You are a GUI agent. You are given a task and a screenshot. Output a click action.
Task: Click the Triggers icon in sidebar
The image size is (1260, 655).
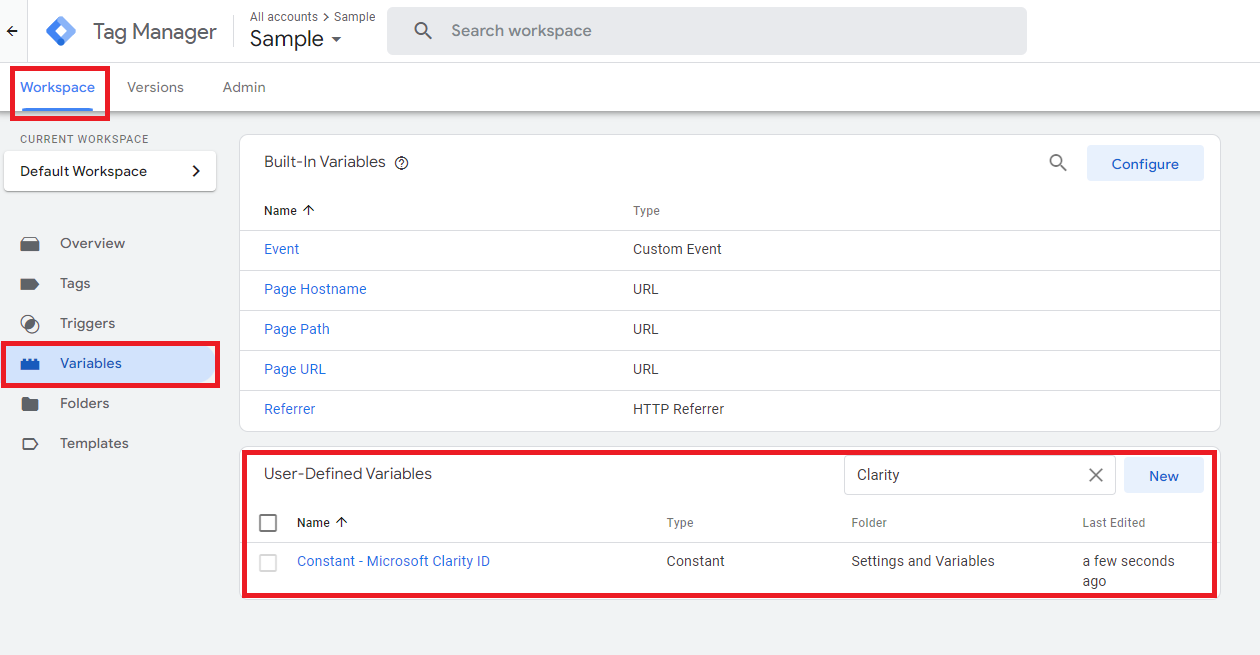(30, 323)
